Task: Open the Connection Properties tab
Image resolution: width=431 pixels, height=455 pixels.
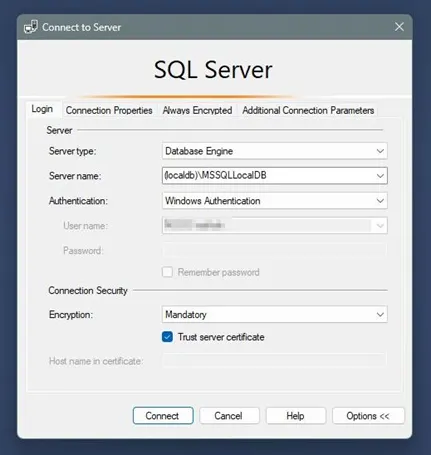Action: pyautogui.click(x=109, y=110)
